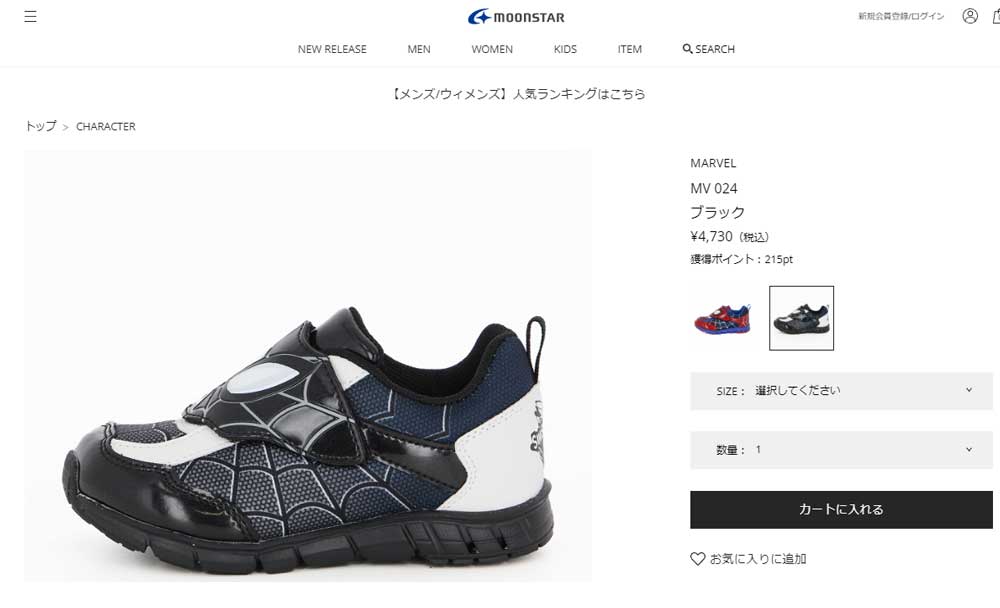Click the SIZE dropdown chevron arrow
The image size is (1000, 608).
(x=969, y=390)
